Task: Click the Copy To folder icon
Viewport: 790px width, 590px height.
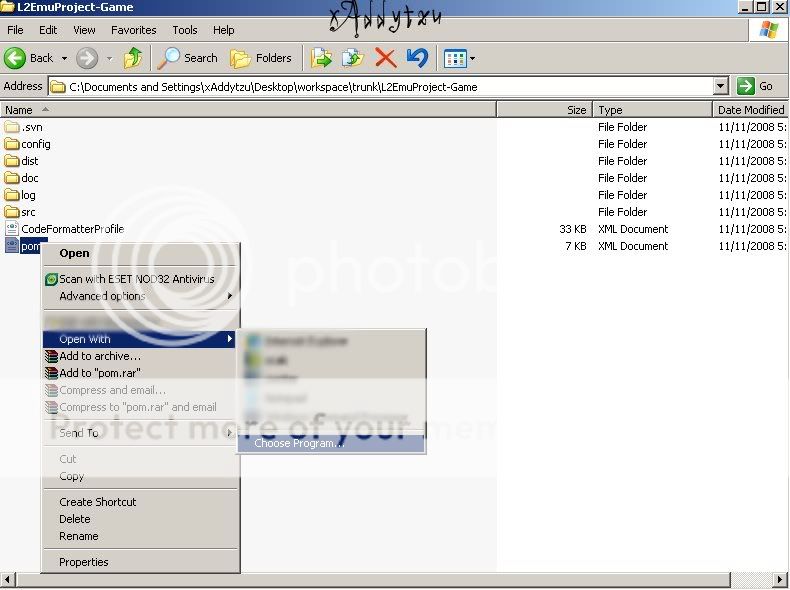Action: point(353,58)
